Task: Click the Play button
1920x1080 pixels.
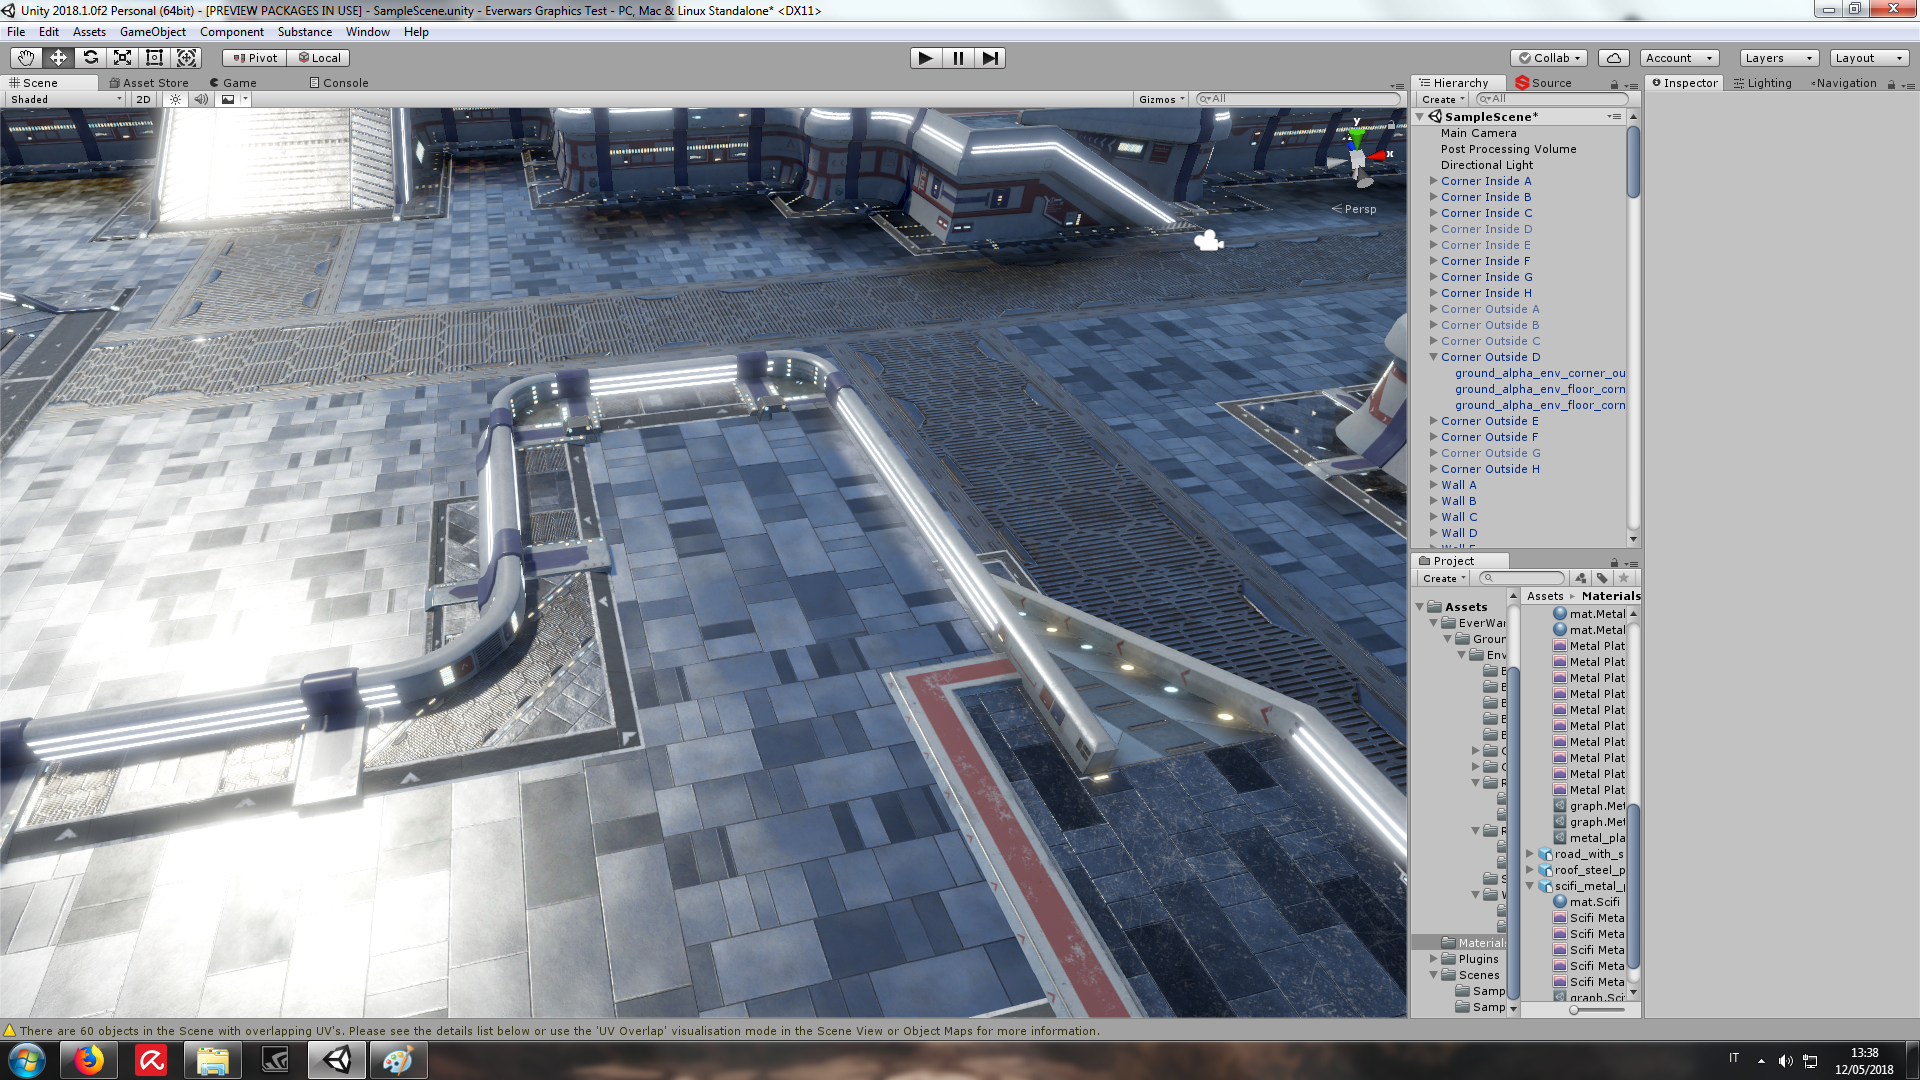Action: [925, 58]
